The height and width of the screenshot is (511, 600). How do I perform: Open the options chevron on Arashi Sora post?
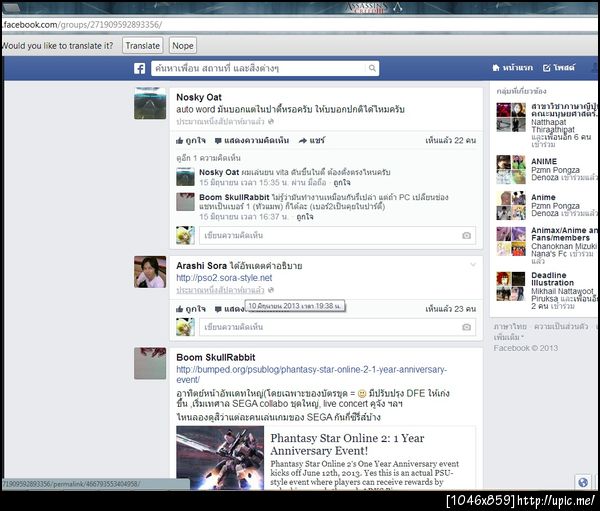coord(473,264)
